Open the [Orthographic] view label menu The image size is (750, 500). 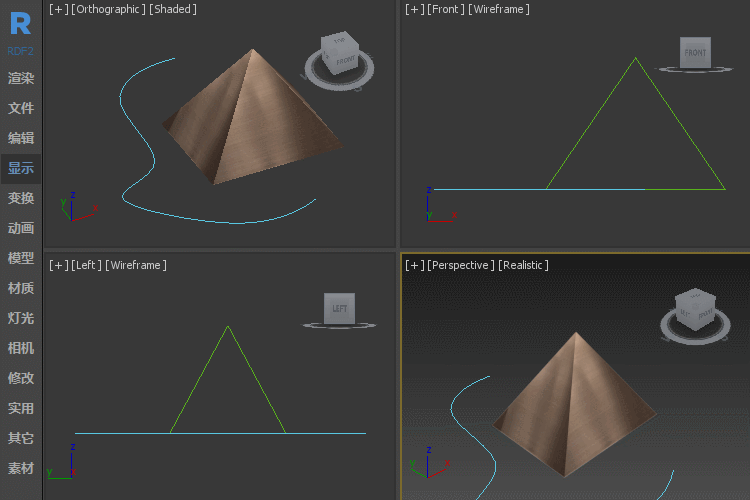[108, 9]
